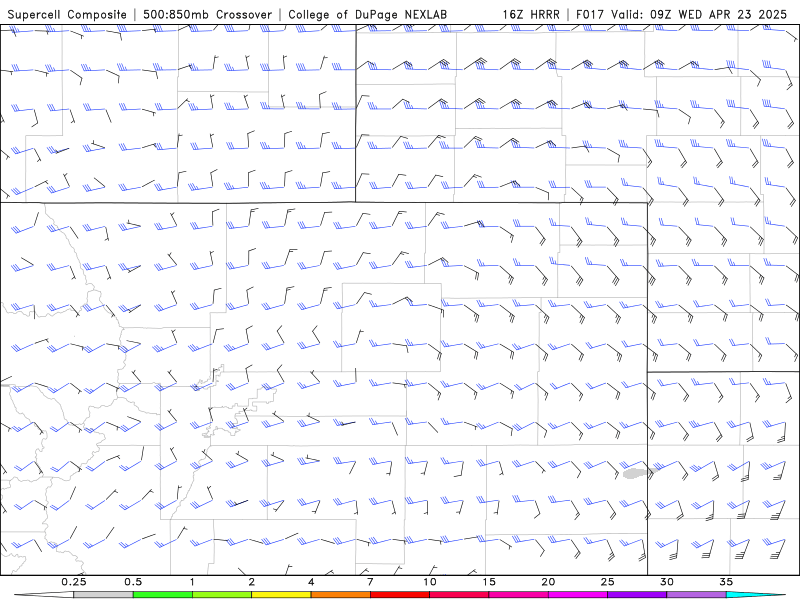Click the lavender color bar segment between 30 and 35
The height and width of the screenshot is (600, 800).
pyautogui.click(x=696, y=595)
